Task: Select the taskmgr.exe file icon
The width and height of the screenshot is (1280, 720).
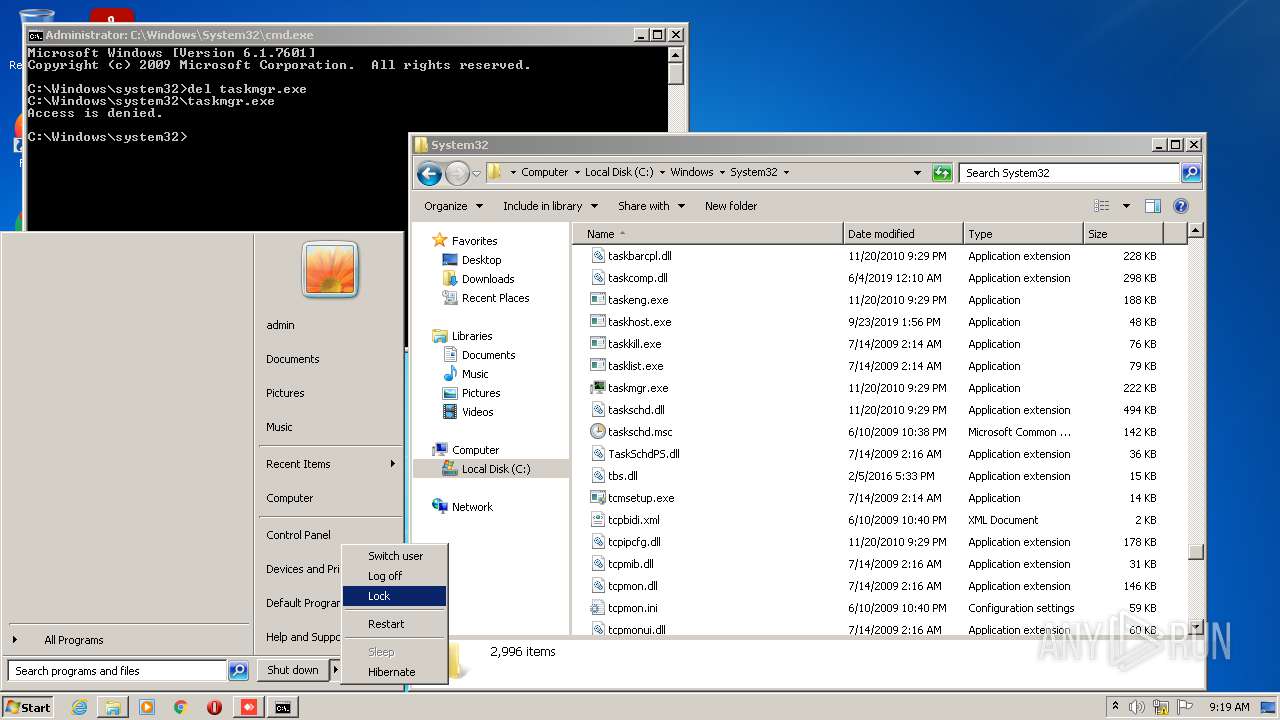Action: pos(598,388)
